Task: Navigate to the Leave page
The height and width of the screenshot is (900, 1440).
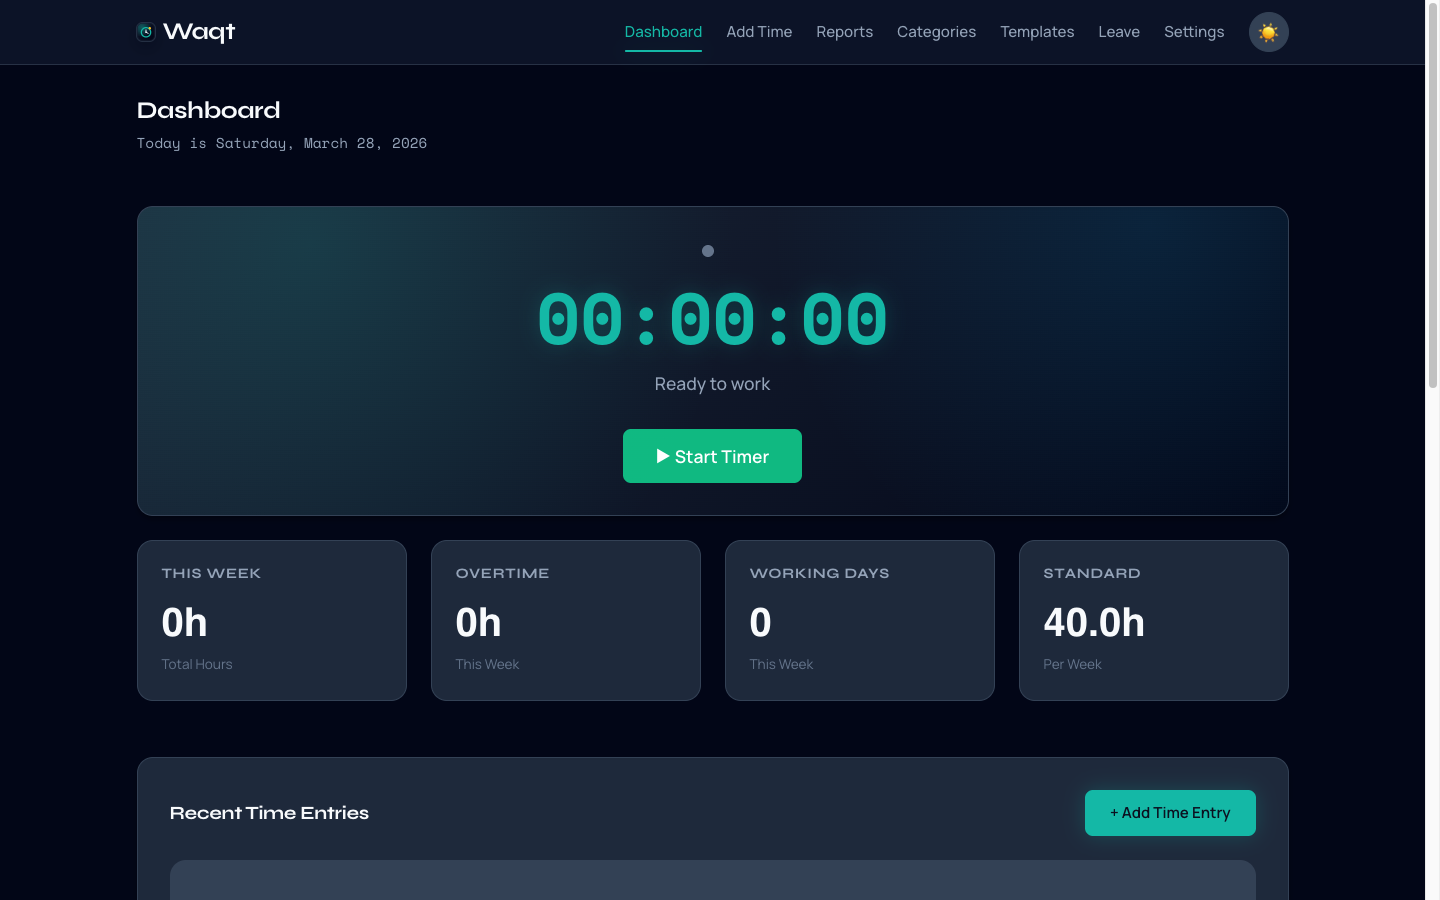Action: pyautogui.click(x=1118, y=32)
